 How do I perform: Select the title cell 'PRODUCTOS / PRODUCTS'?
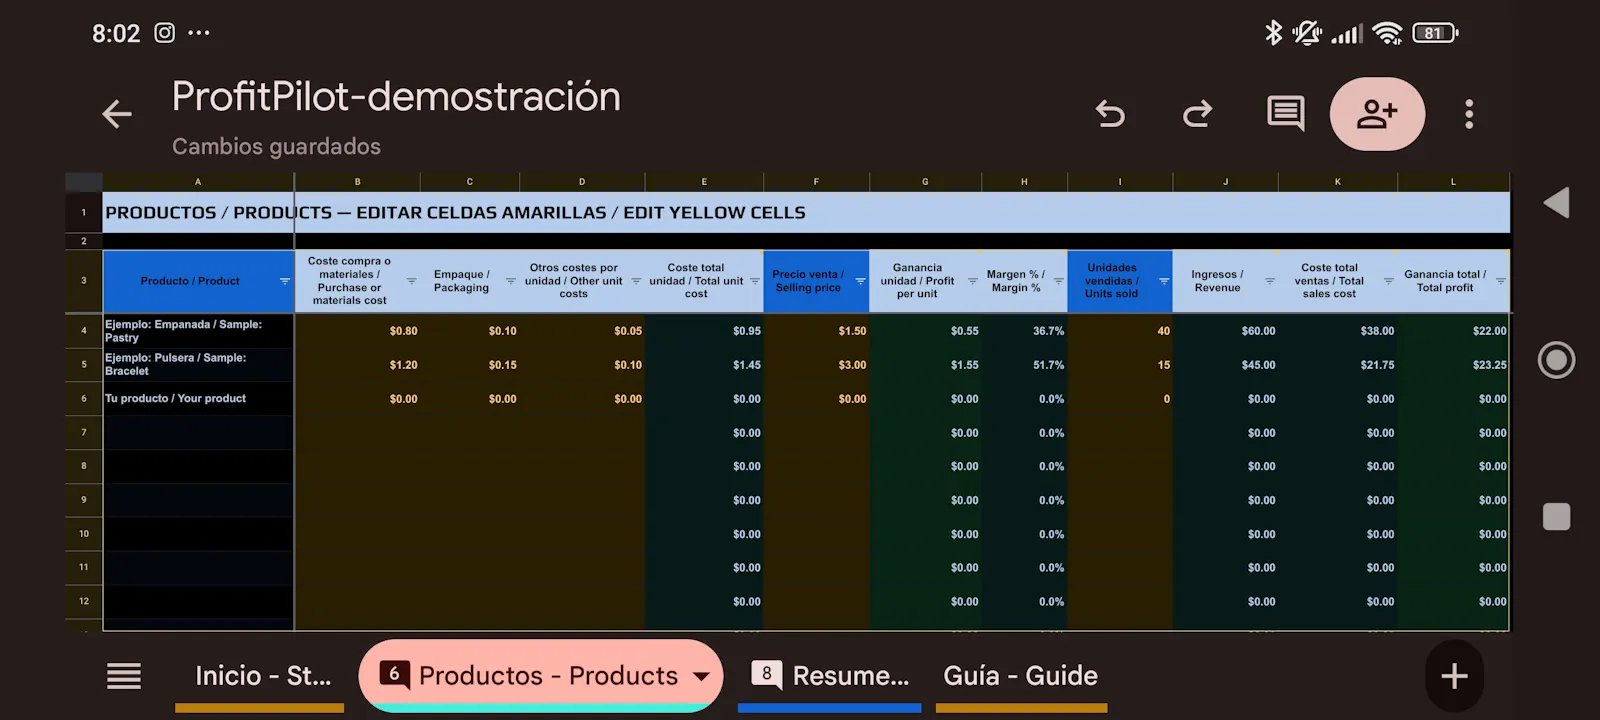click(x=806, y=213)
